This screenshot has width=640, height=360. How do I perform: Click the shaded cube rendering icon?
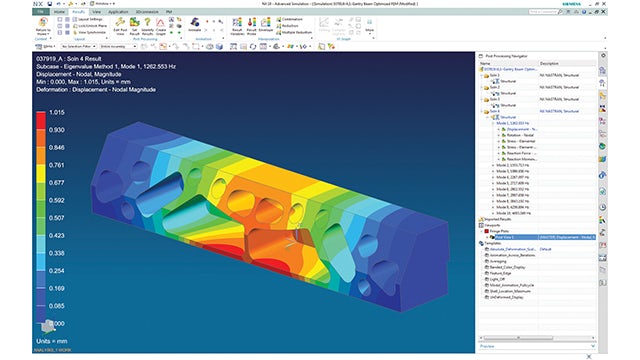click(x=219, y=47)
